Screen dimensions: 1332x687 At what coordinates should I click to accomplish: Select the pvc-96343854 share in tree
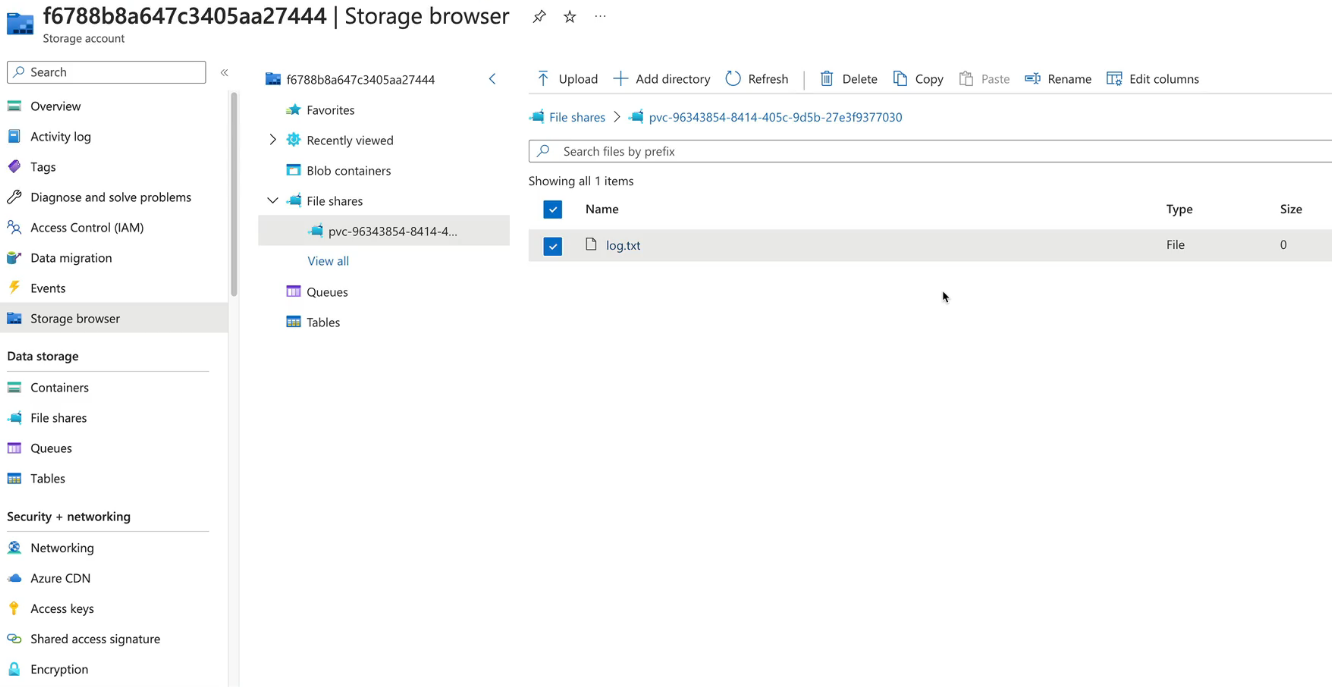384,231
